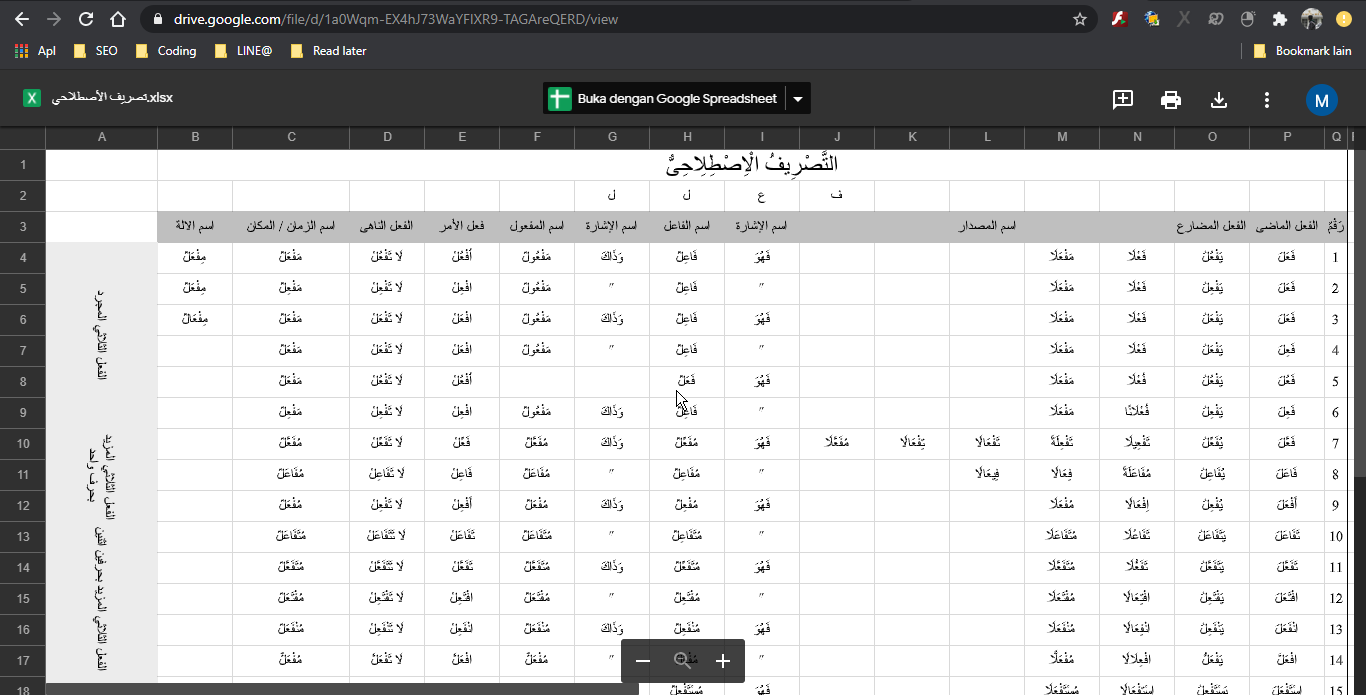Viewport: 1366px width, 695px height.
Task: Open the Coding bookmark folder
Action: click(x=166, y=50)
